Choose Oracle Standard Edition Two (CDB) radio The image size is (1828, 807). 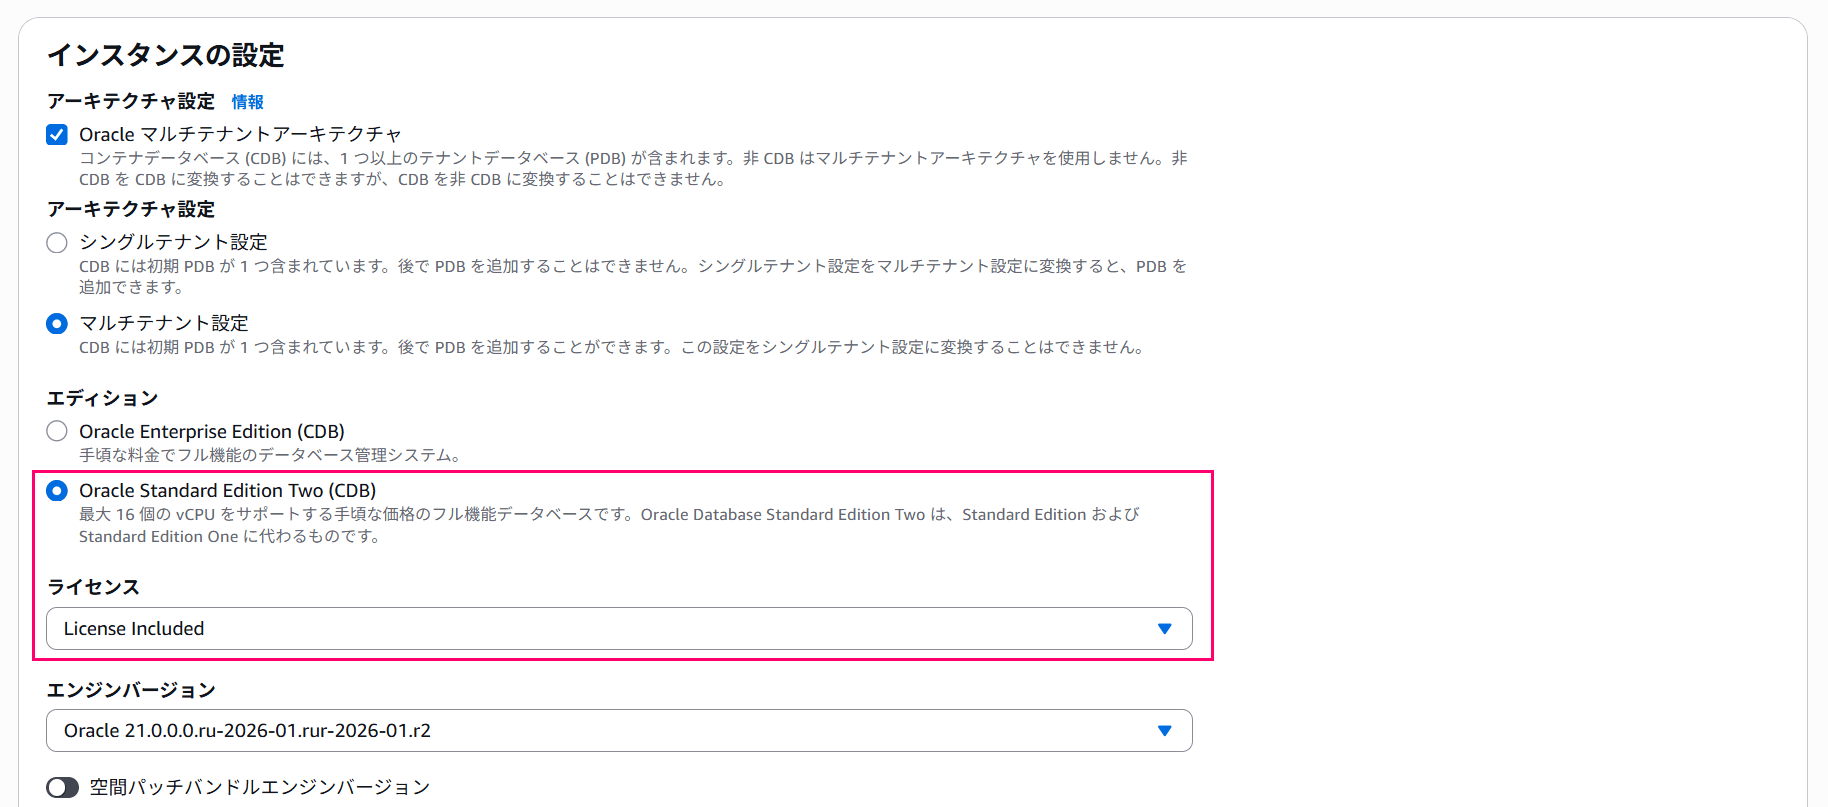(x=57, y=491)
